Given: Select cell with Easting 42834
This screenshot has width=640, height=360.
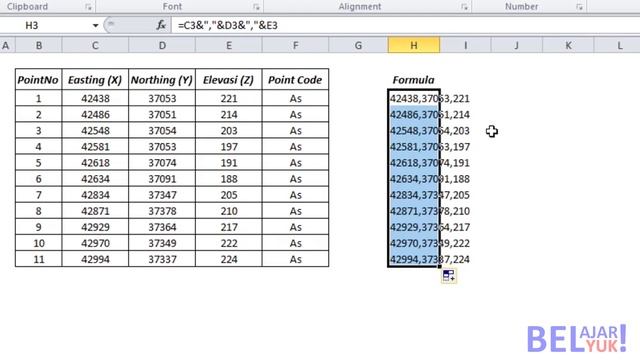Looking at the screenshot, I should point(95,195).
